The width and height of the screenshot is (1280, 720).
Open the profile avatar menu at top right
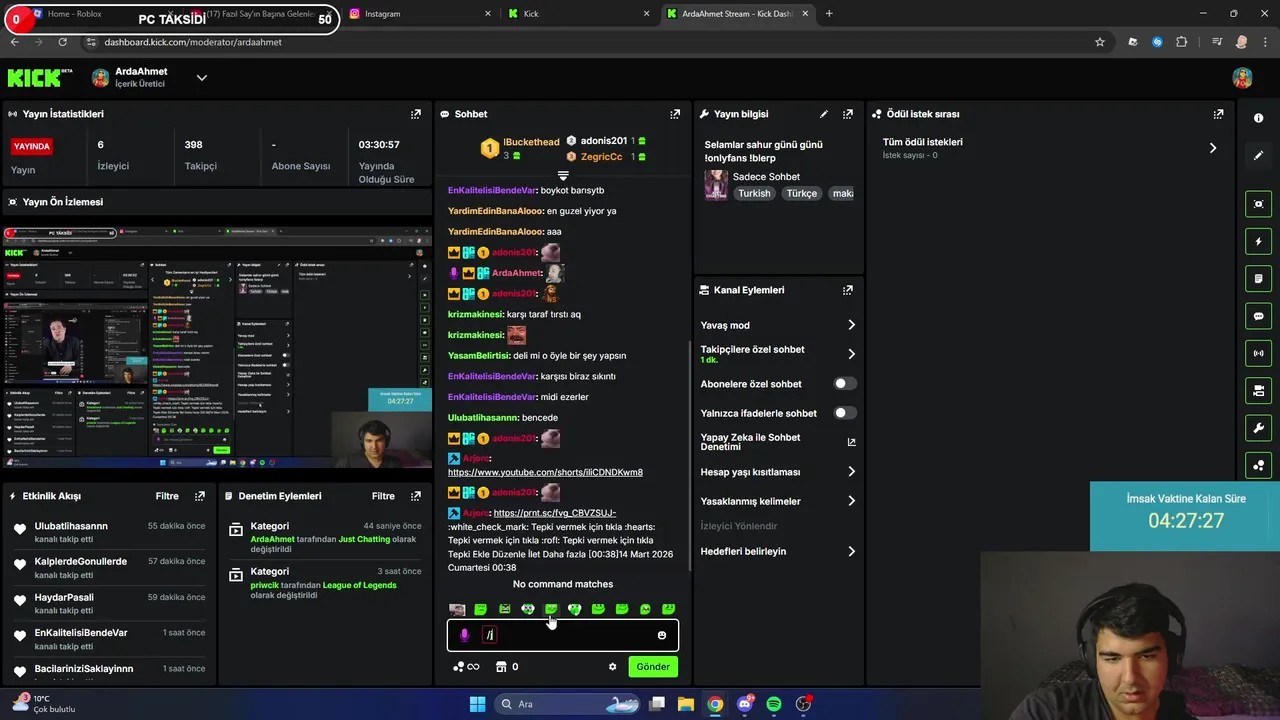pyautogui.click(x=1242, y=78)
